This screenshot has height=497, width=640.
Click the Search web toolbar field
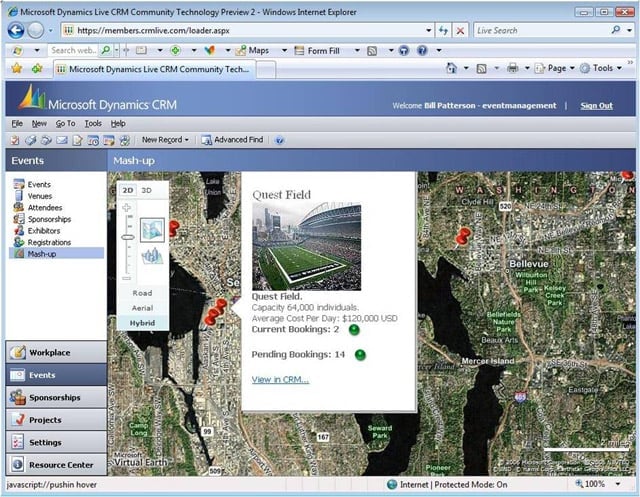coord(73,50)
